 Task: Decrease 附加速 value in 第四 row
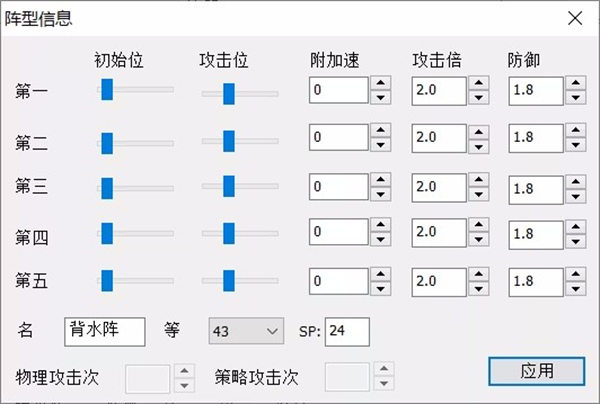(380, 239)
